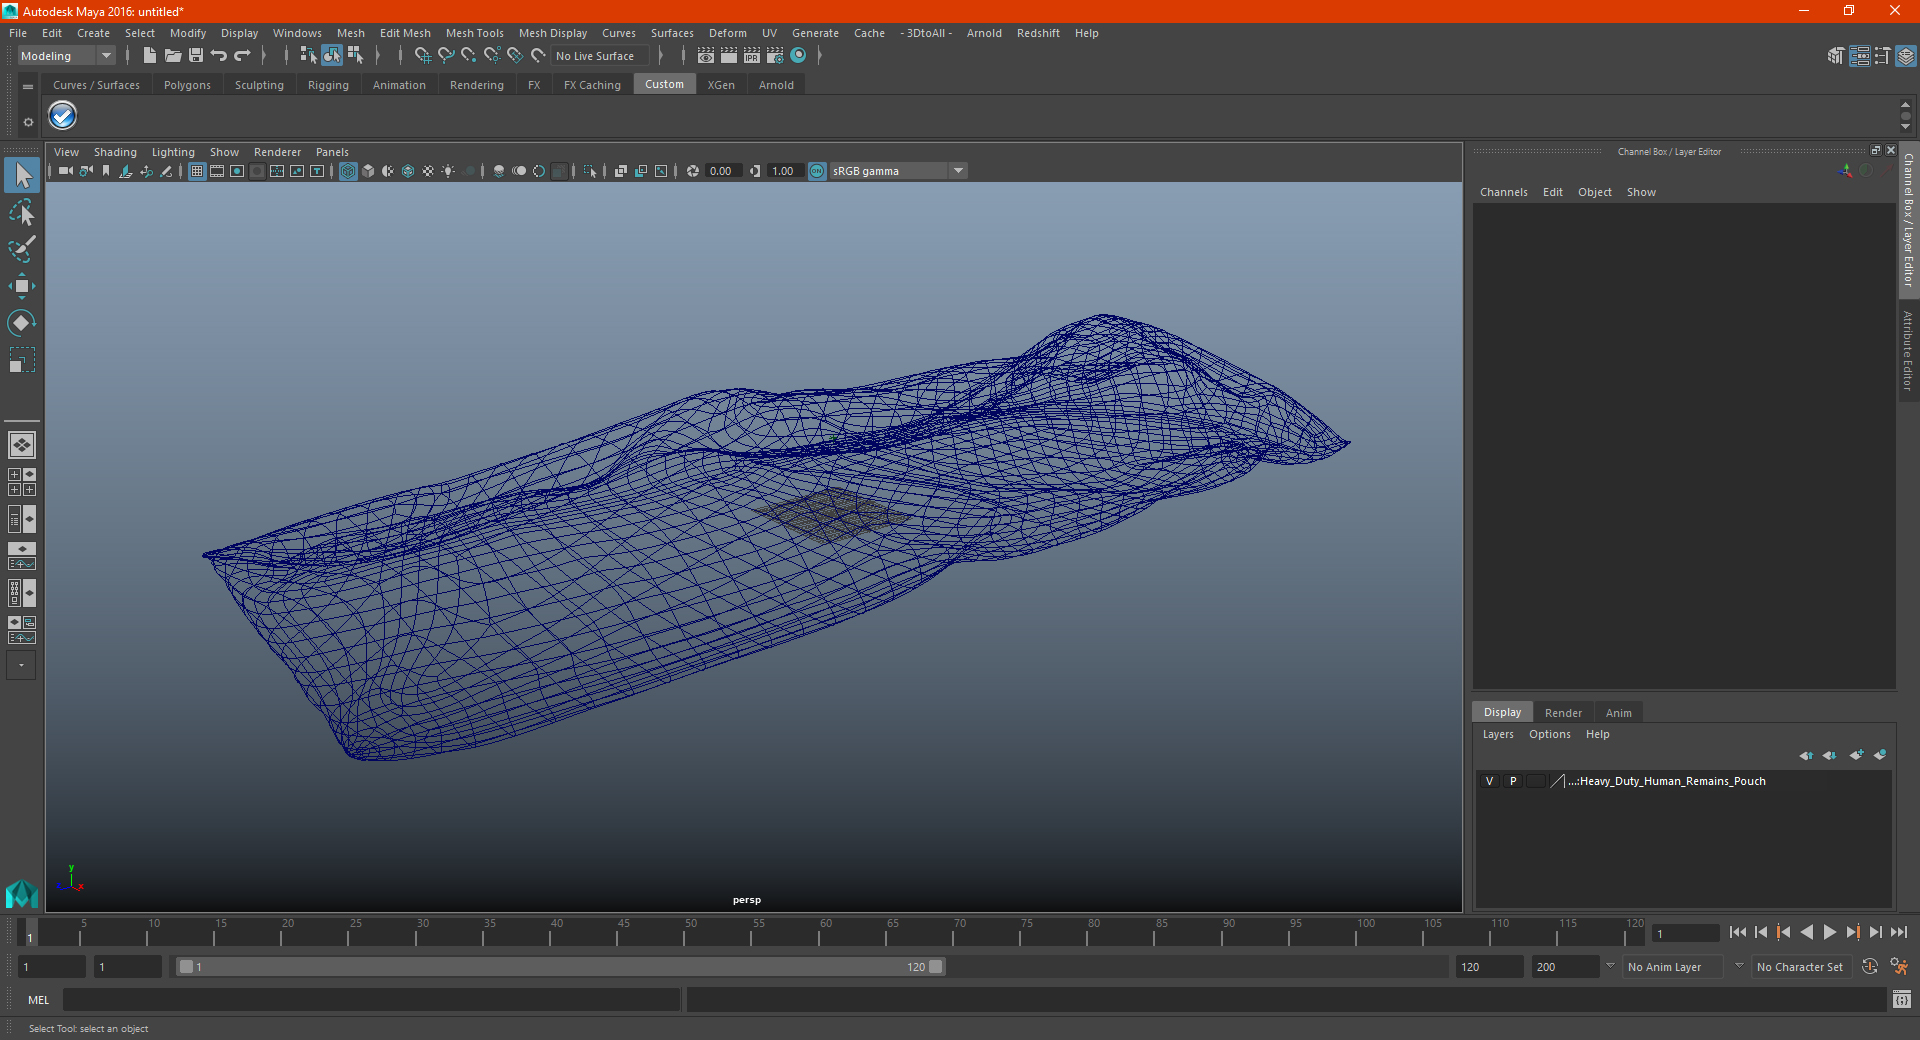This screenshot has width=1920, height=1040.
Task: Open the Render layer tab
Action: [1563, 713]
